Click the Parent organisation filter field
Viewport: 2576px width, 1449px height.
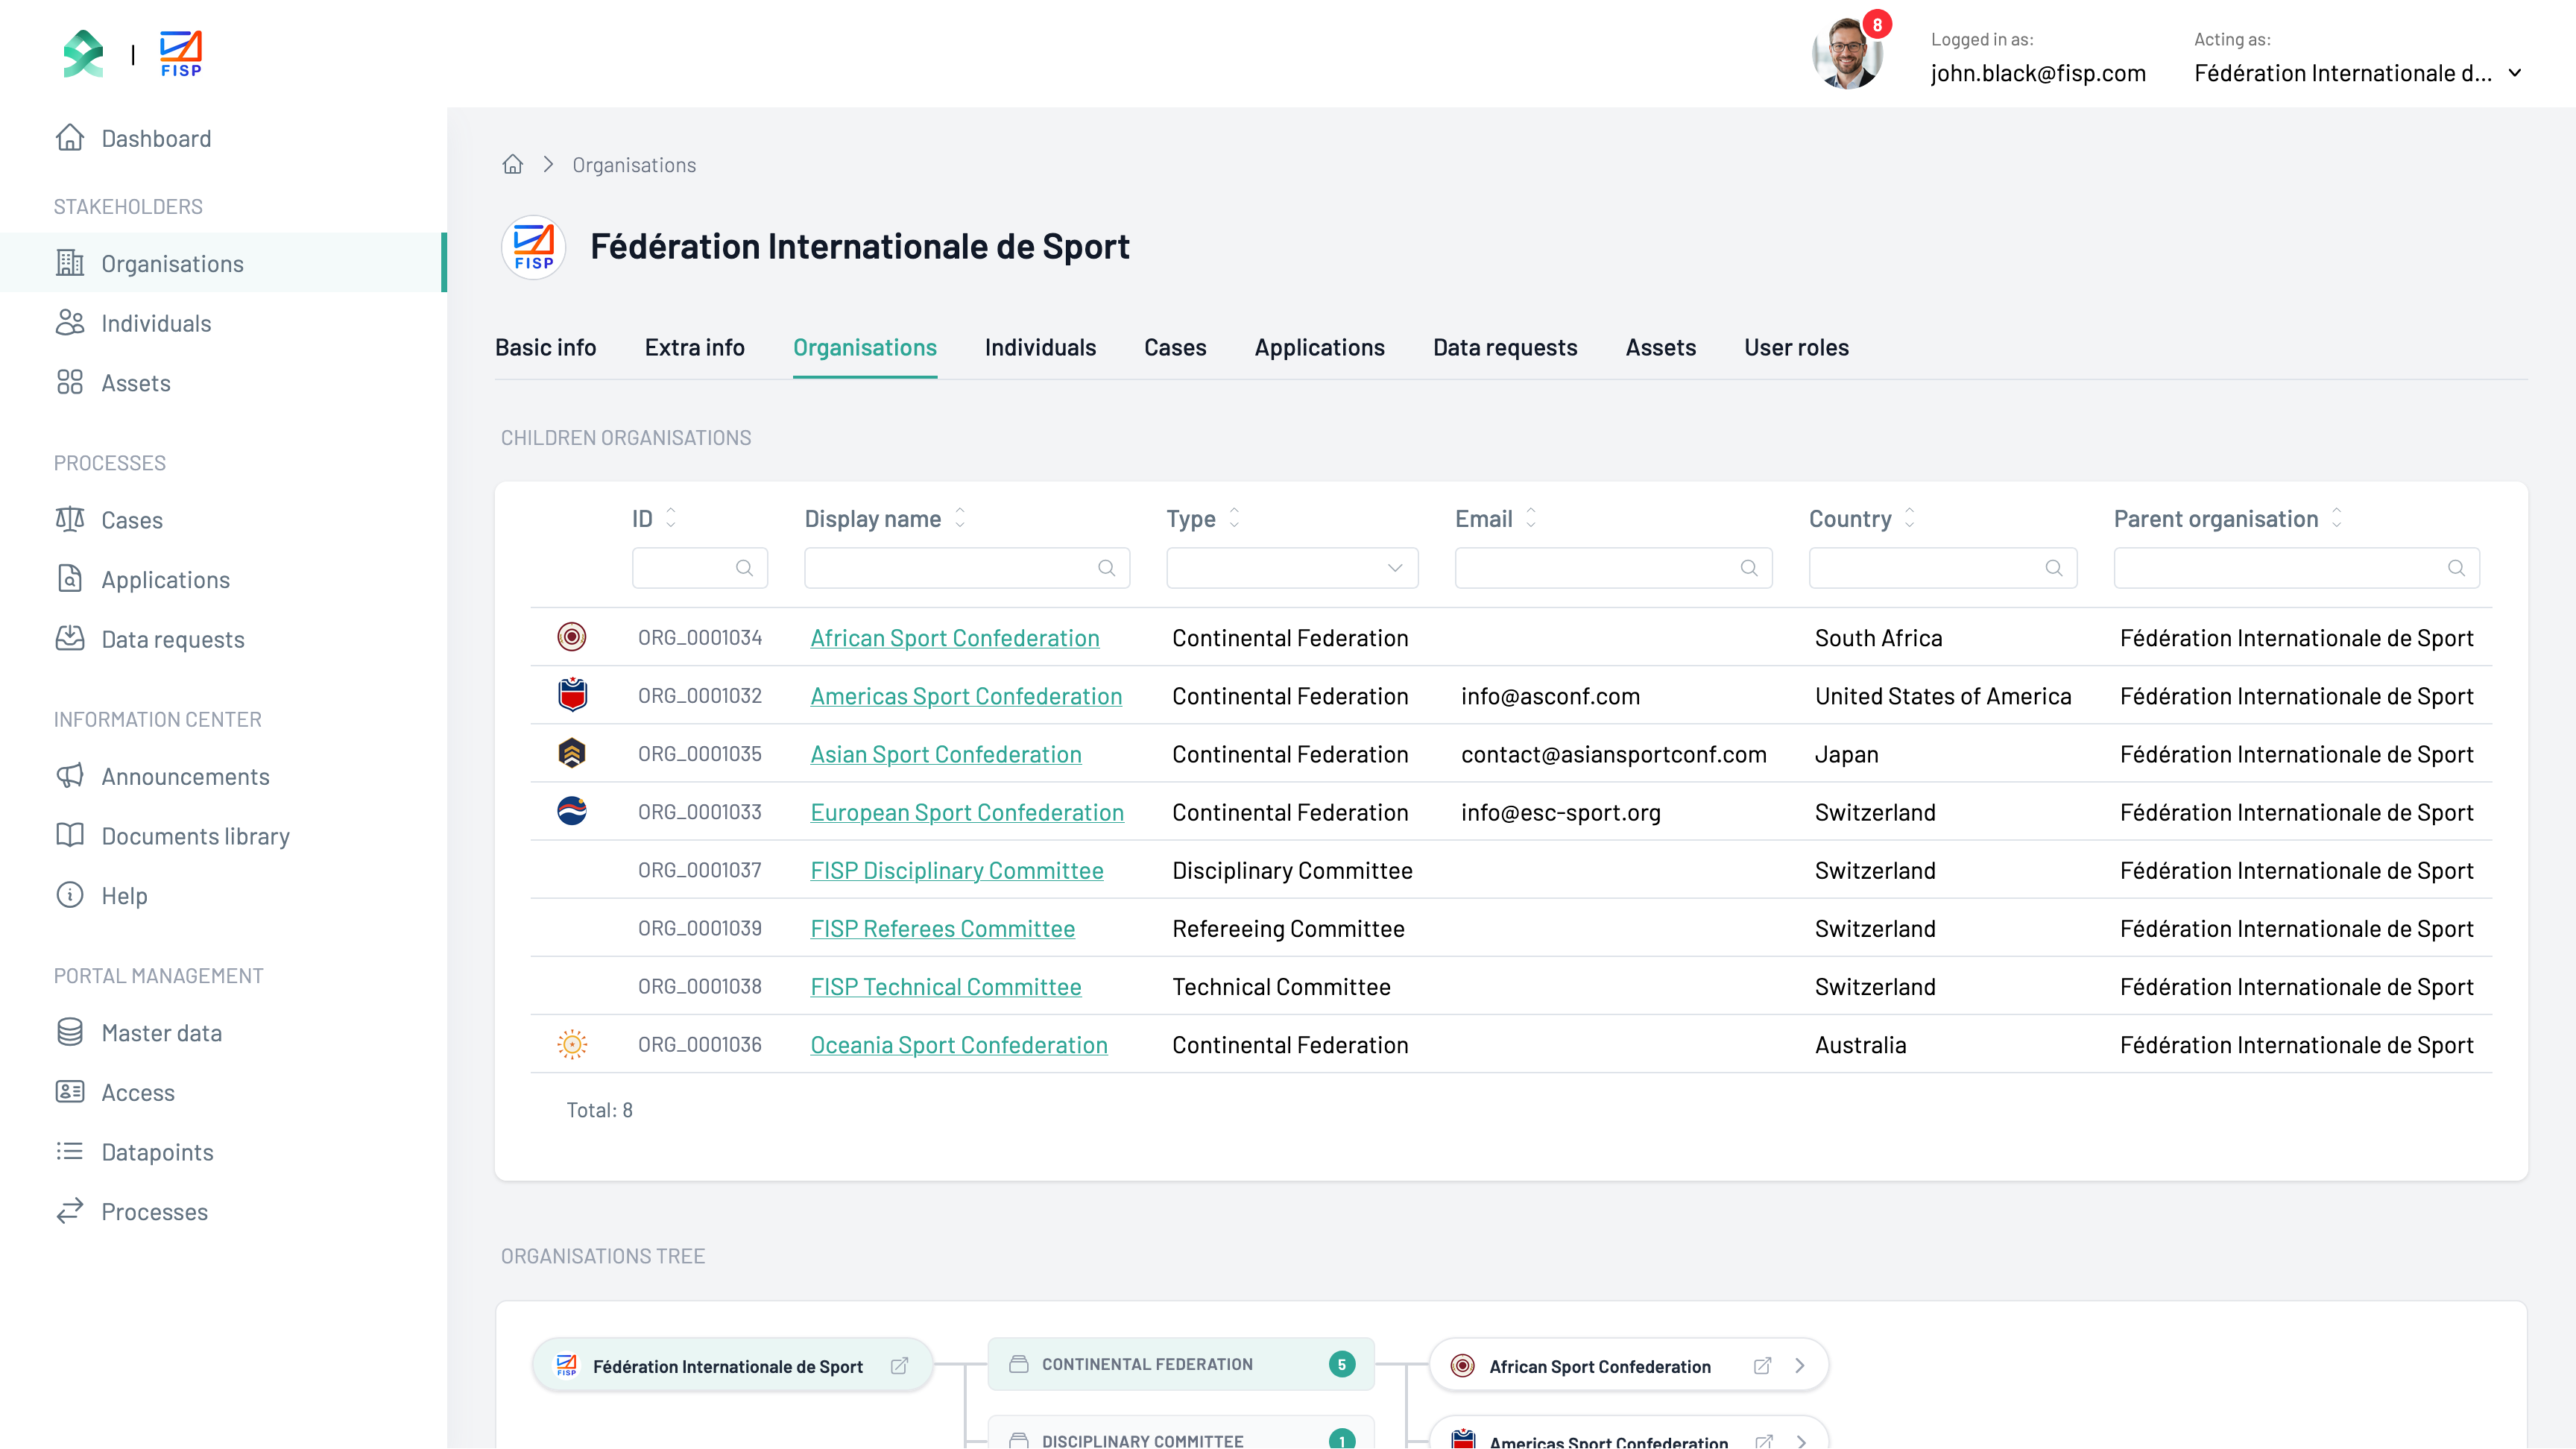click(x=2297, y=568)
